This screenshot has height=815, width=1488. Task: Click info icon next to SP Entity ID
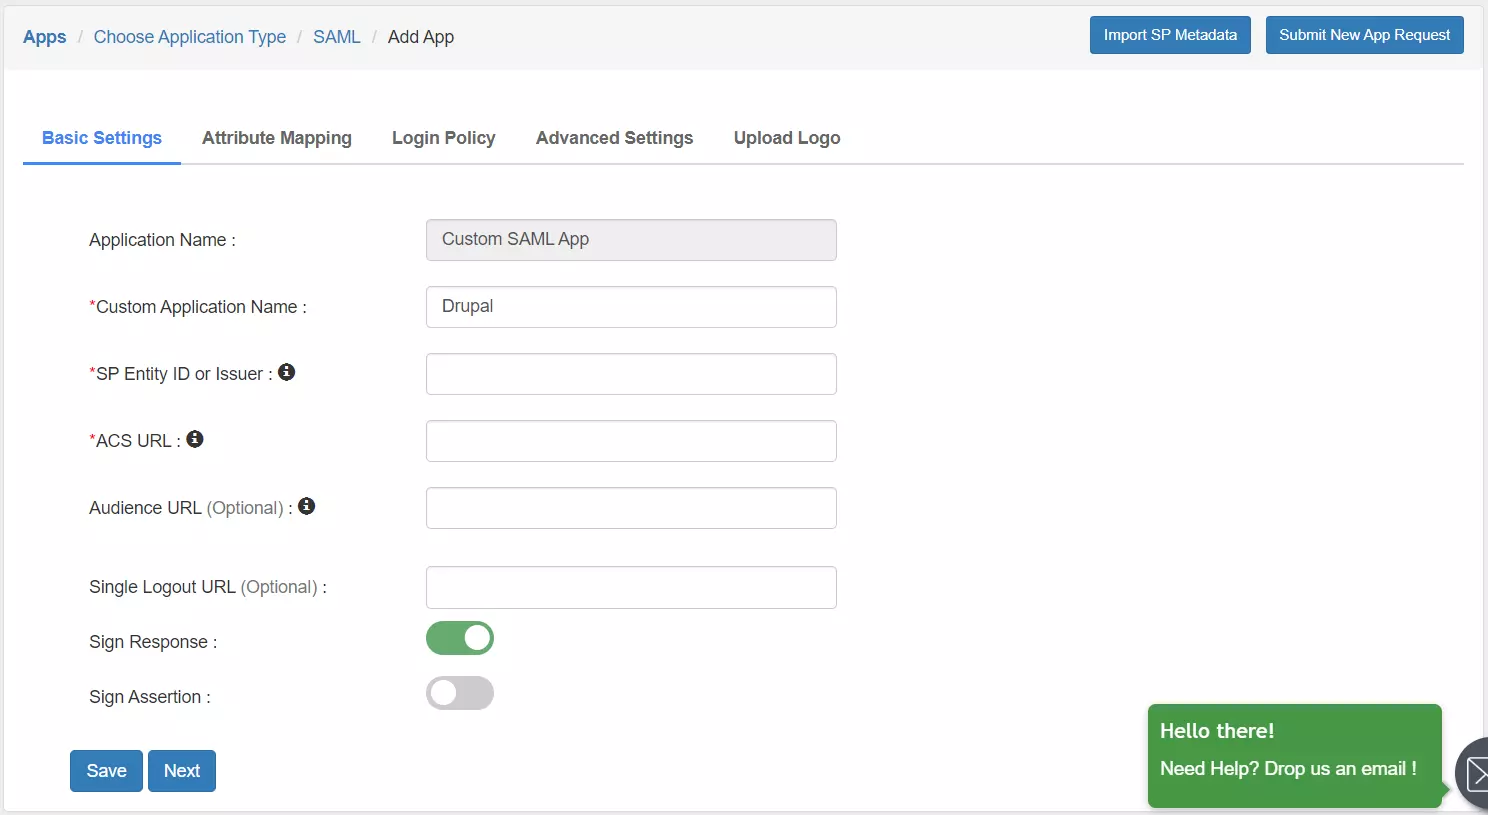point(286,372)
